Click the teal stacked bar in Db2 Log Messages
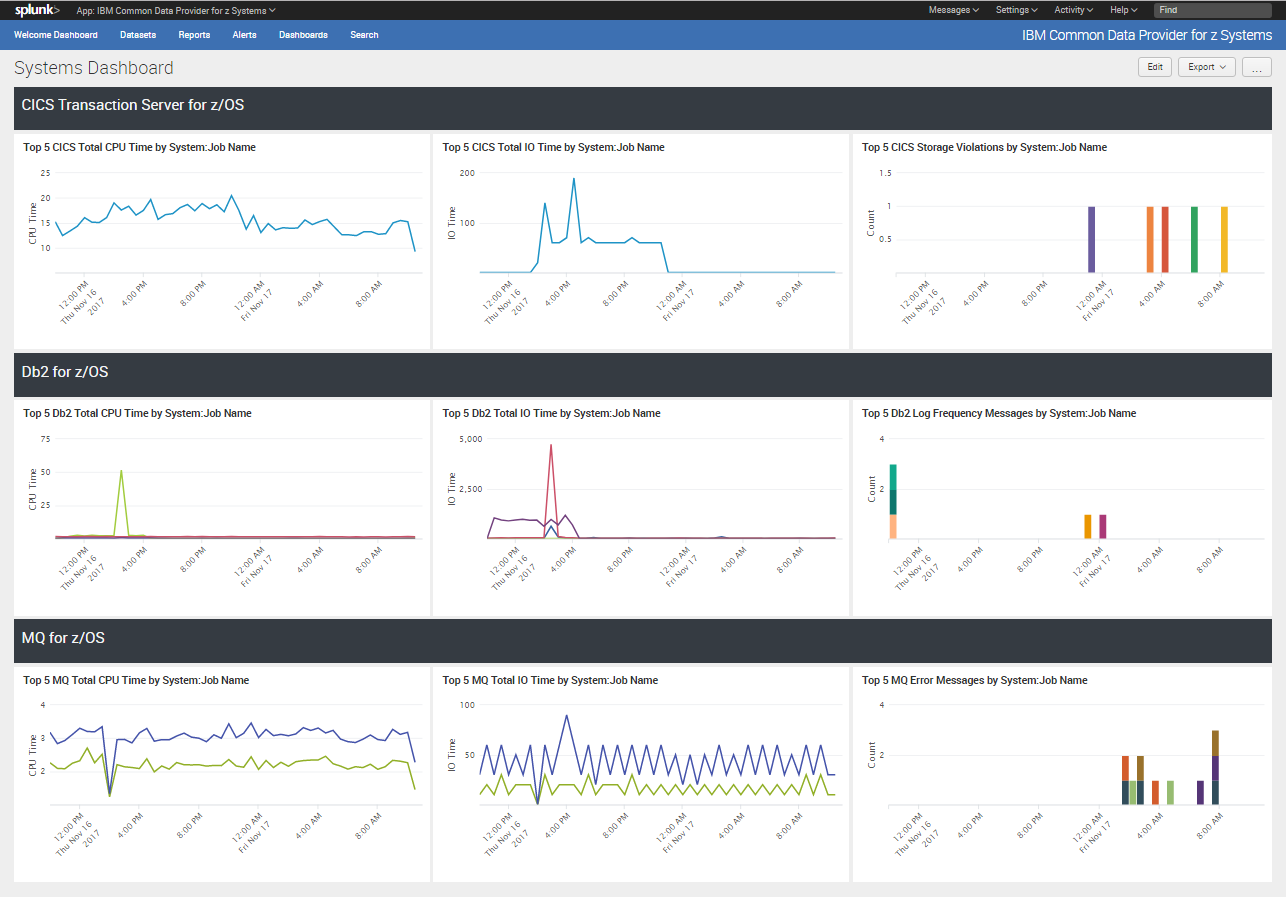 click(x=893, y=490)
